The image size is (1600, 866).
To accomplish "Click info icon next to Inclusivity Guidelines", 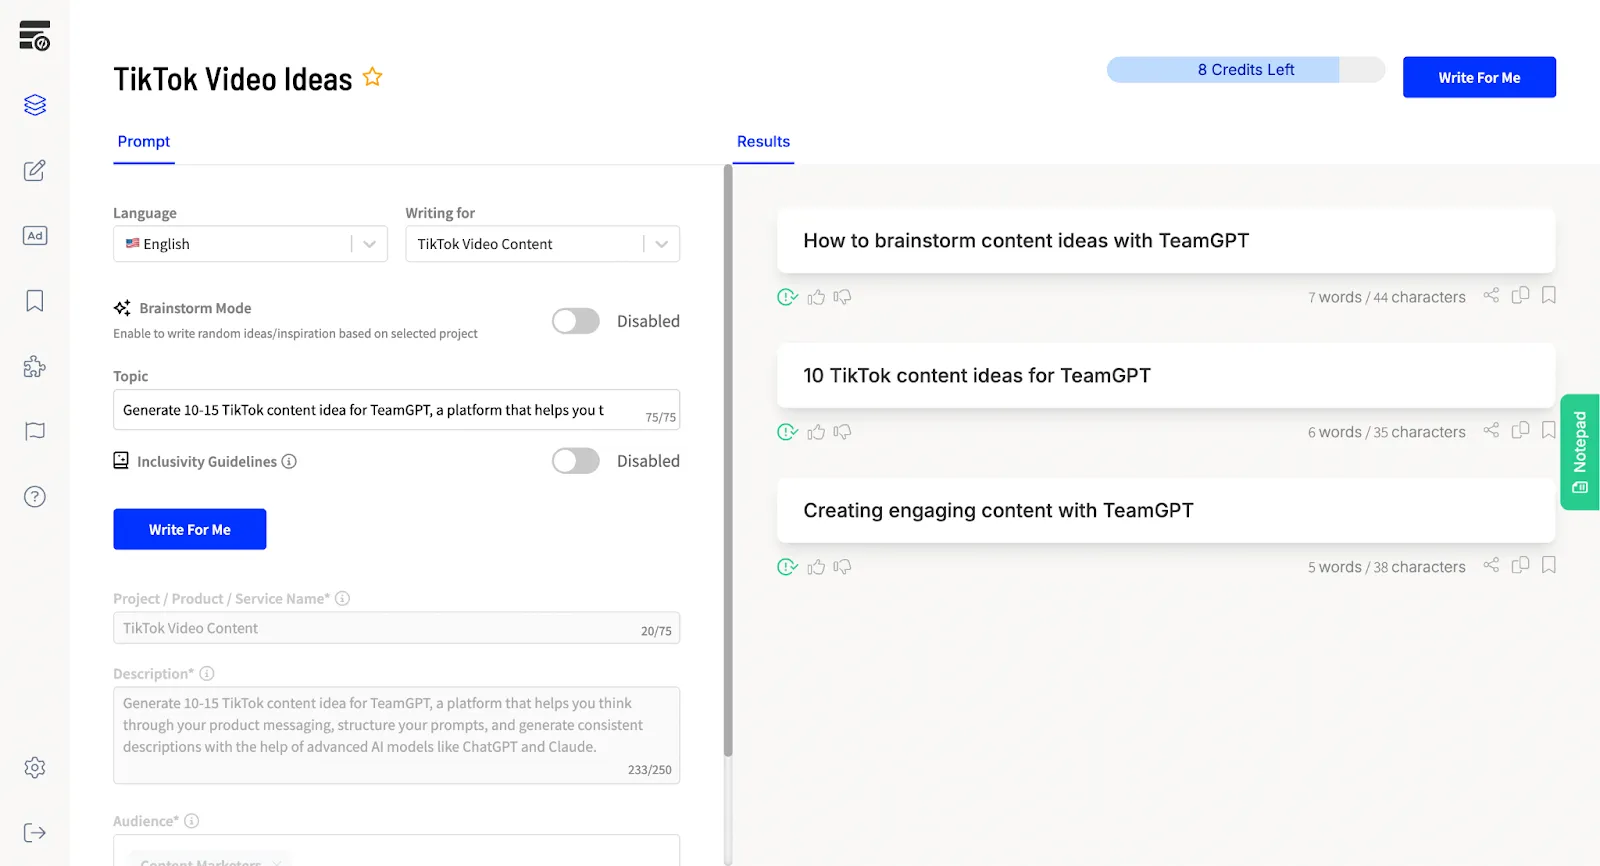I will pos(289,461).
